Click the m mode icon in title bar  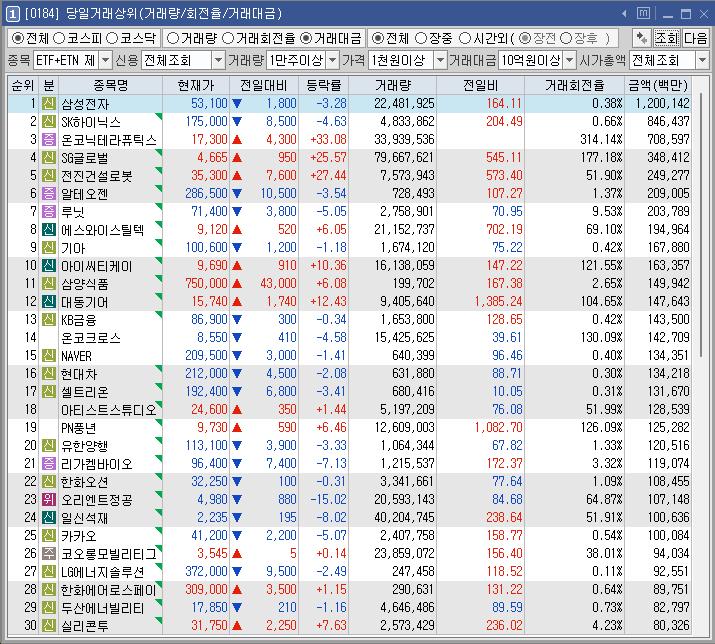(643, 14)
